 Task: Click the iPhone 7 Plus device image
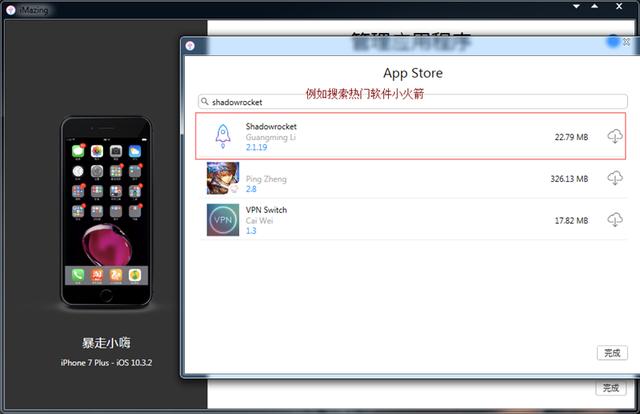tap(106, 211)
